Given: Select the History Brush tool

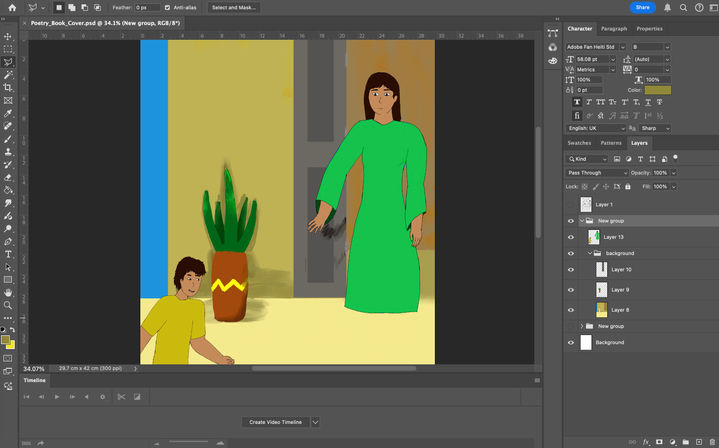Looking at the screenshot, I should pyautogui.click(x=8, y=165).
